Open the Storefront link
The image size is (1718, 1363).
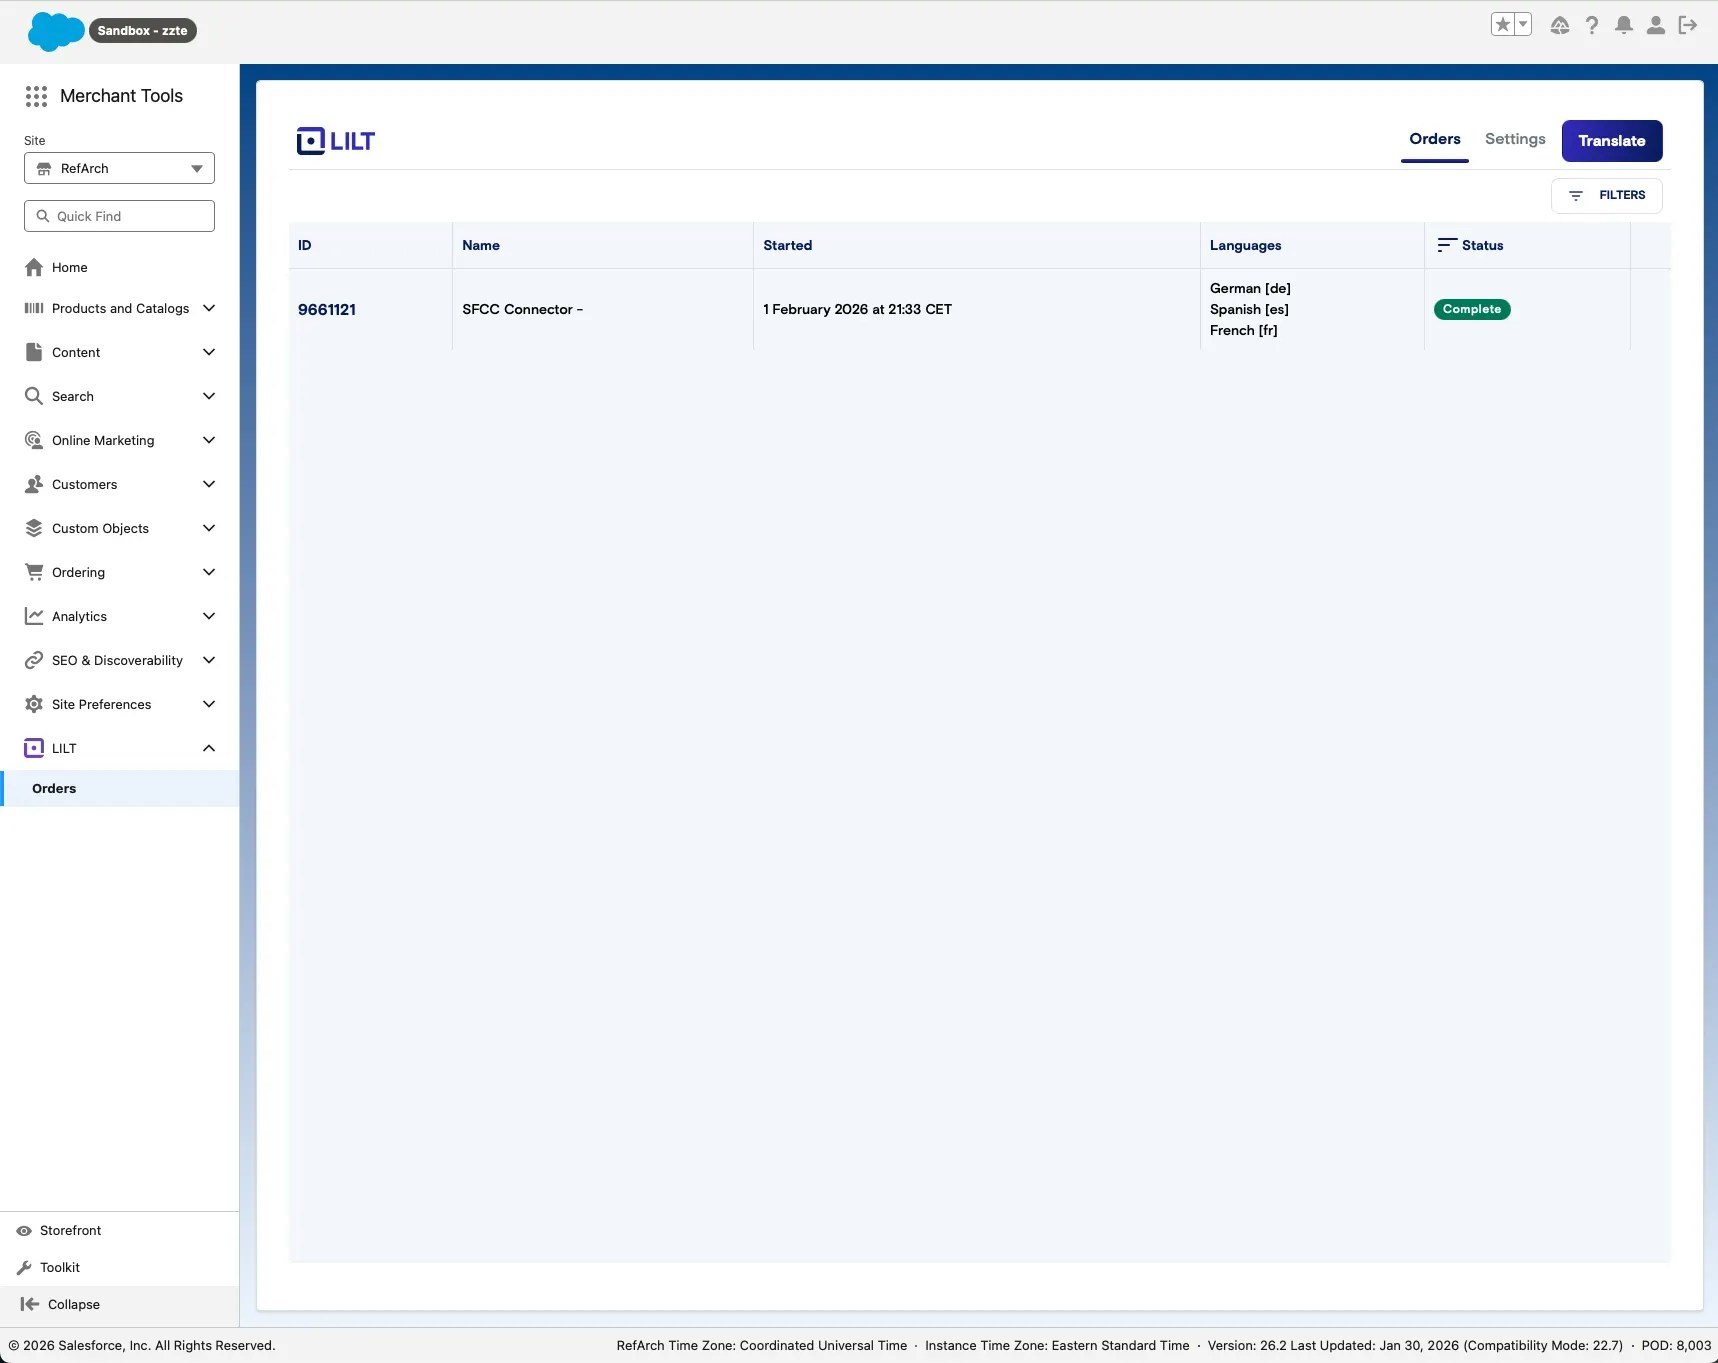70,1231
